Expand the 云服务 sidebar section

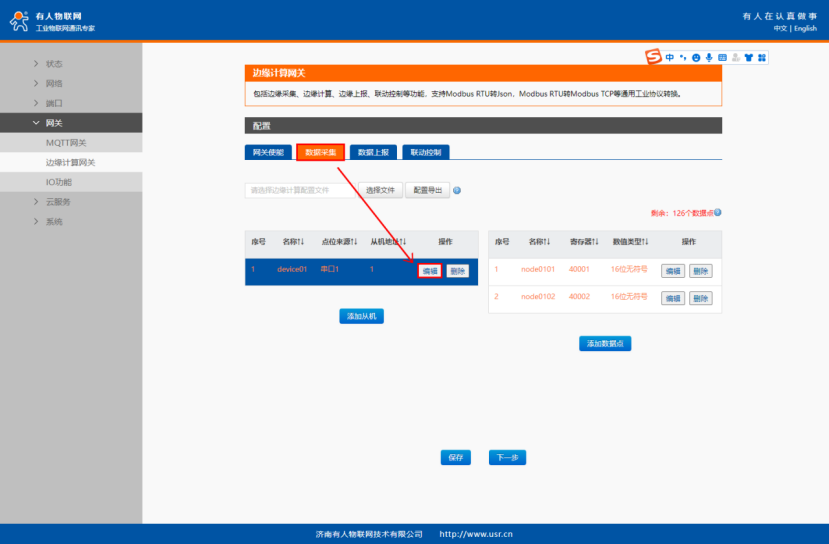[58, 202]
